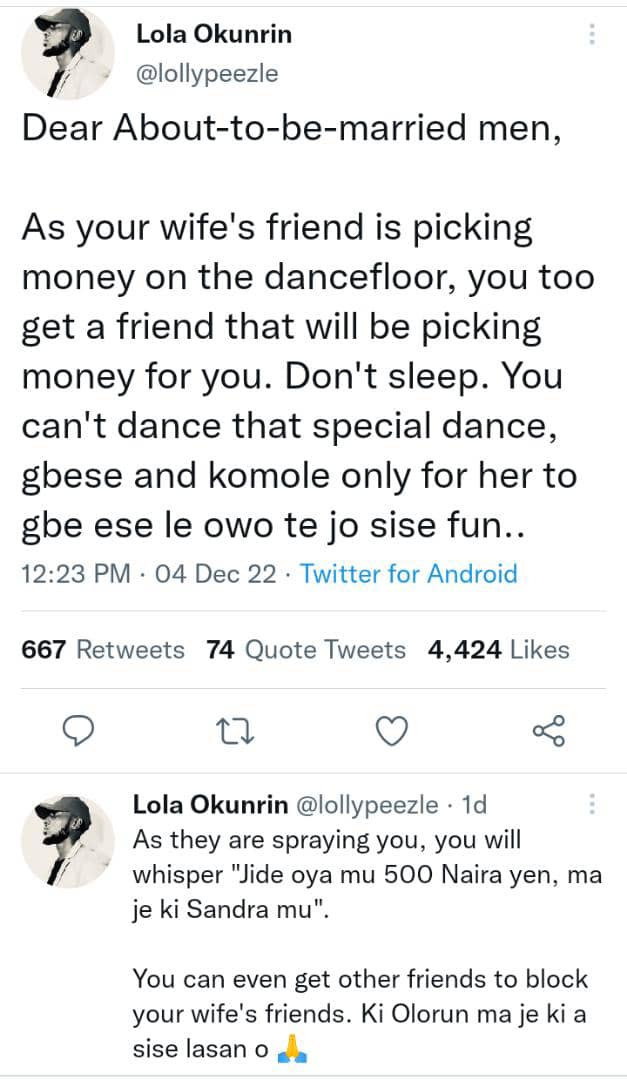Click the Twitter for Android source link
Screen dimensions: 627x1080
[x=408, y=574]
